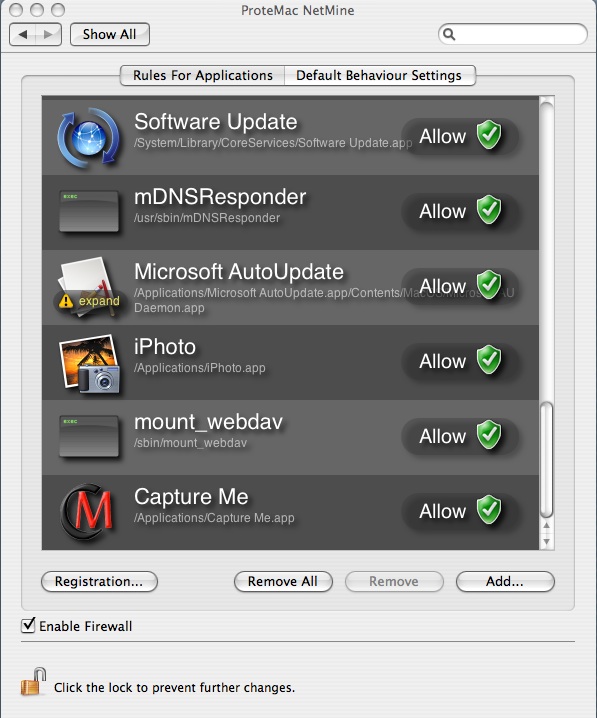
Task: Select the /usr/sbin/mDNSResponder path text
Action: (x=206, y=218)
